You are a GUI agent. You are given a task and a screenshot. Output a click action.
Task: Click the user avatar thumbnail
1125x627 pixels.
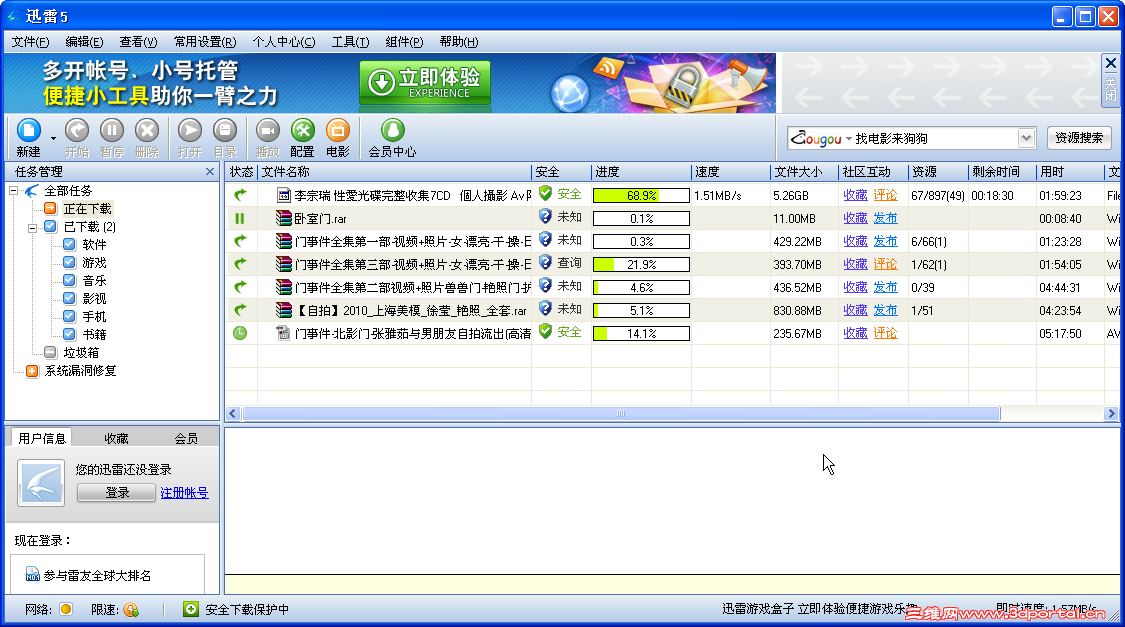coord(41,483)
